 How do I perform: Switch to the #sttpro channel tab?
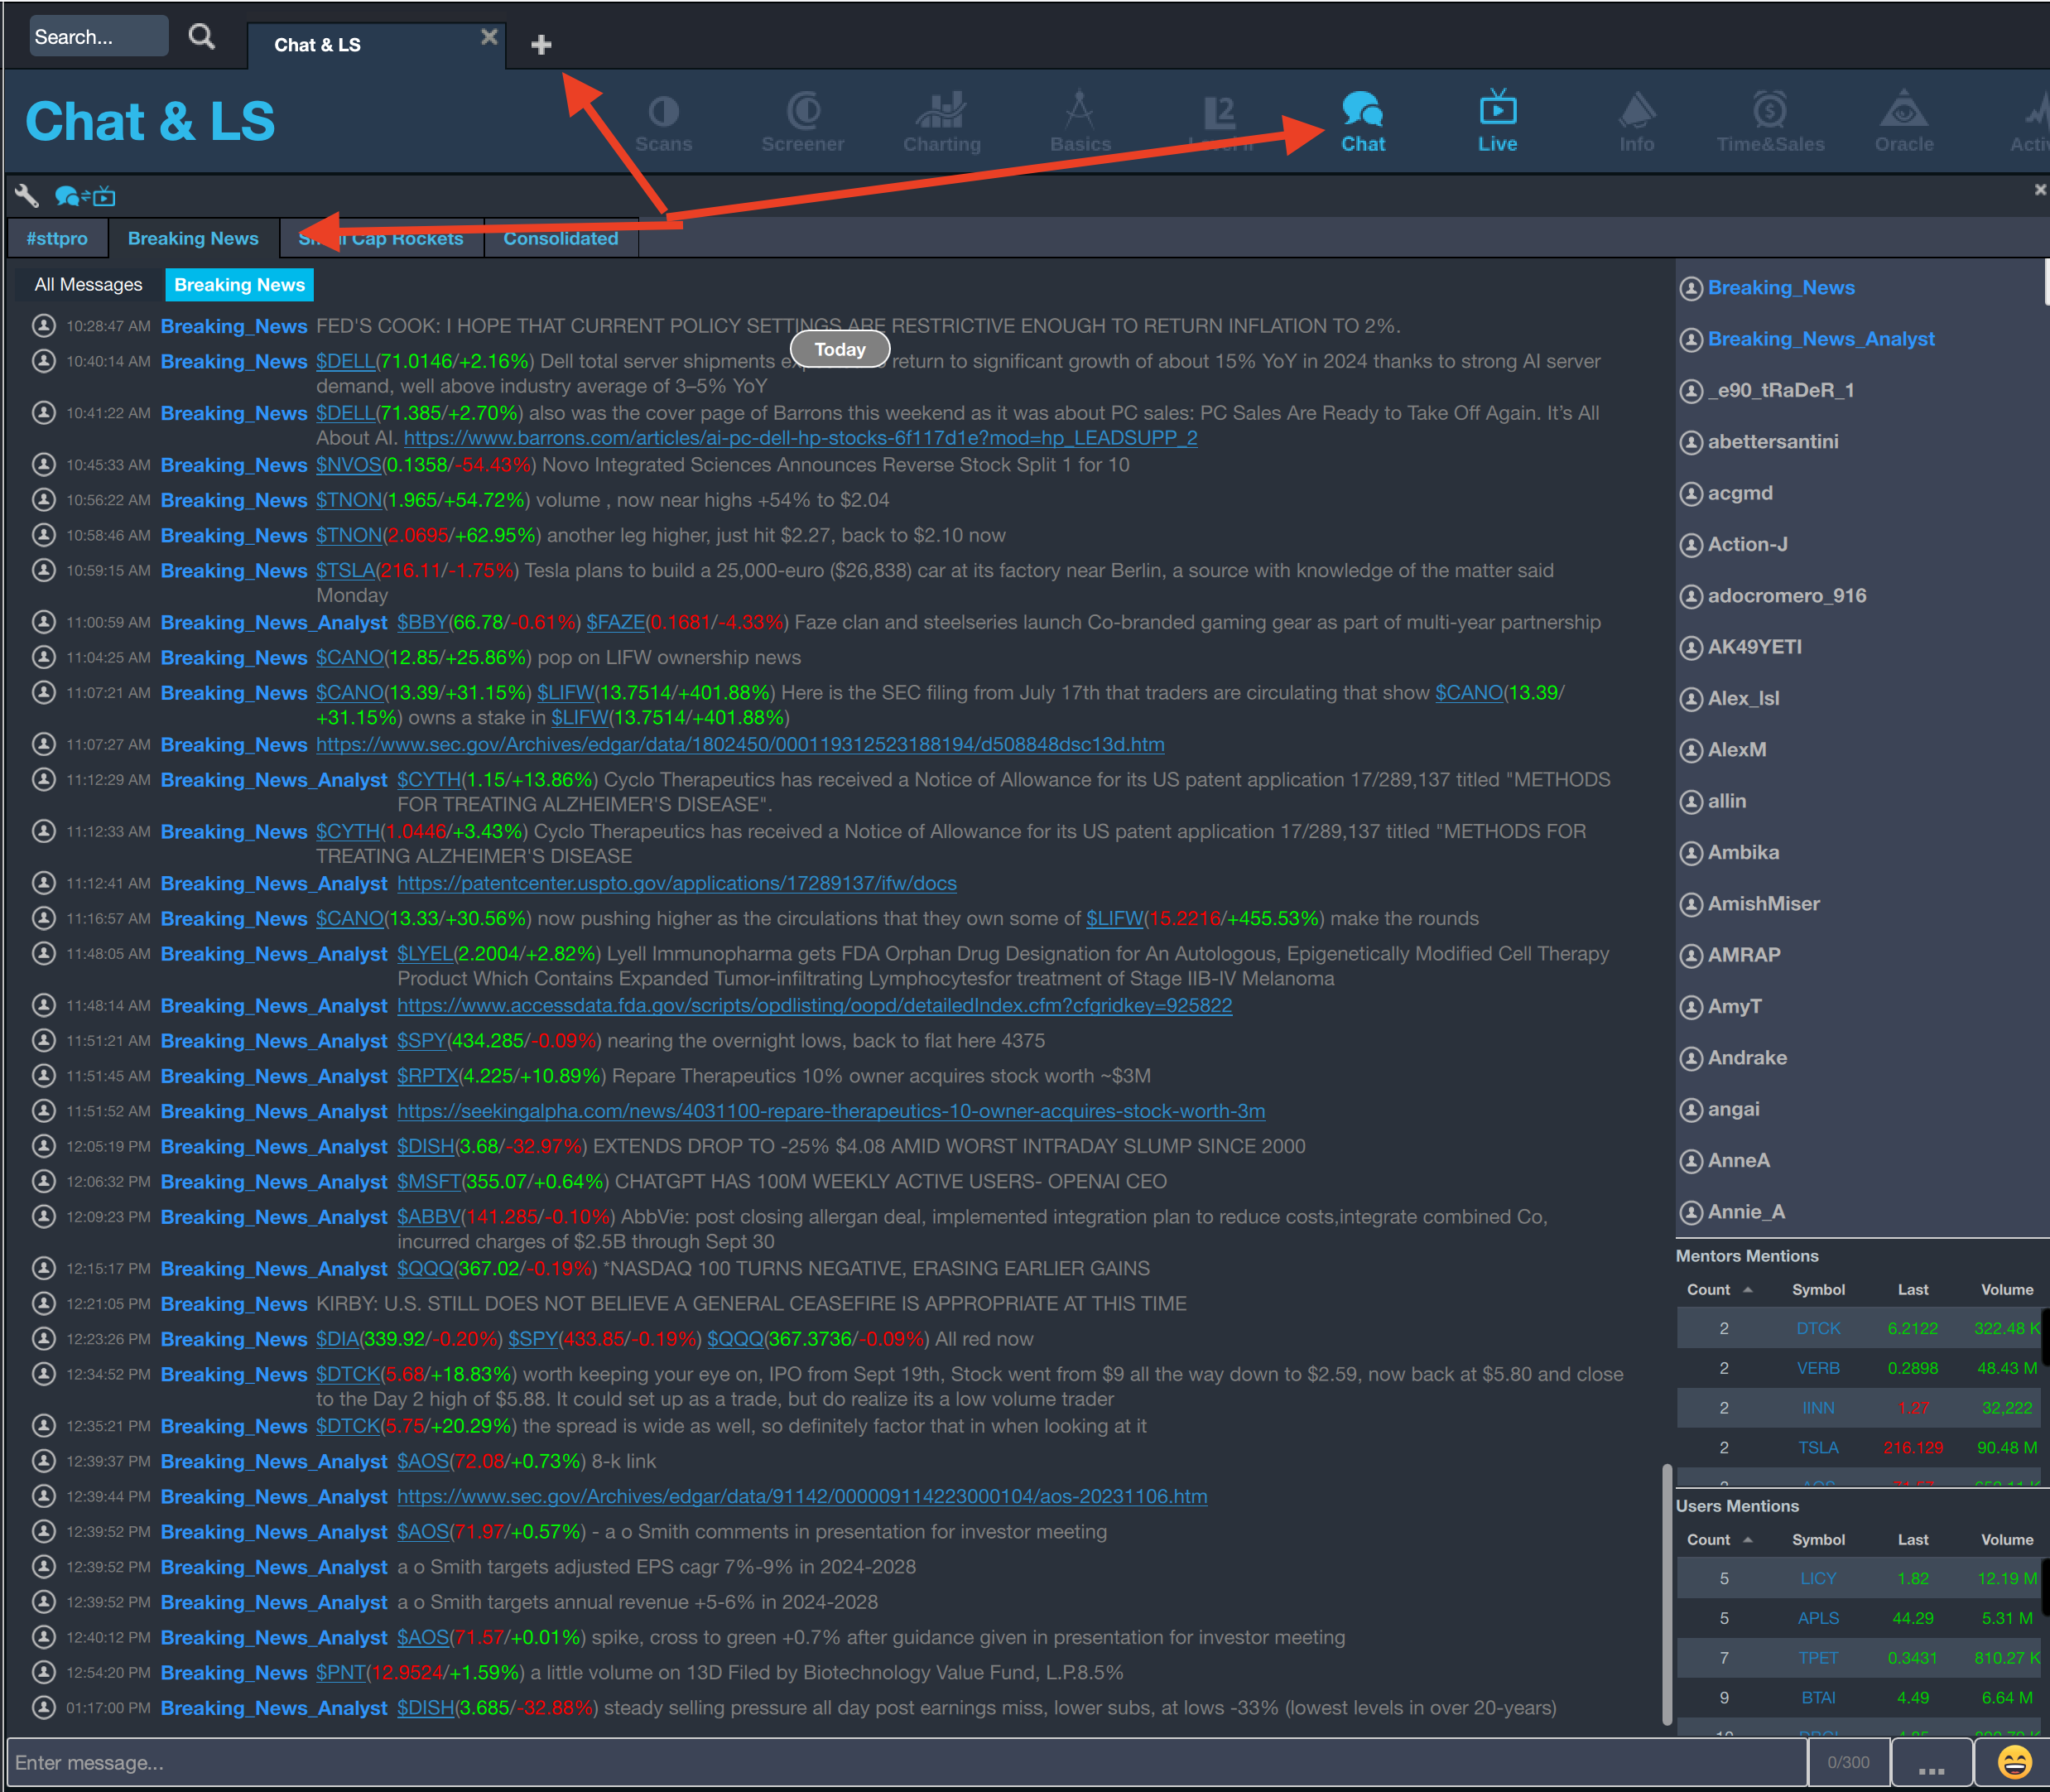pyautogui.click(x=57, y=239)
